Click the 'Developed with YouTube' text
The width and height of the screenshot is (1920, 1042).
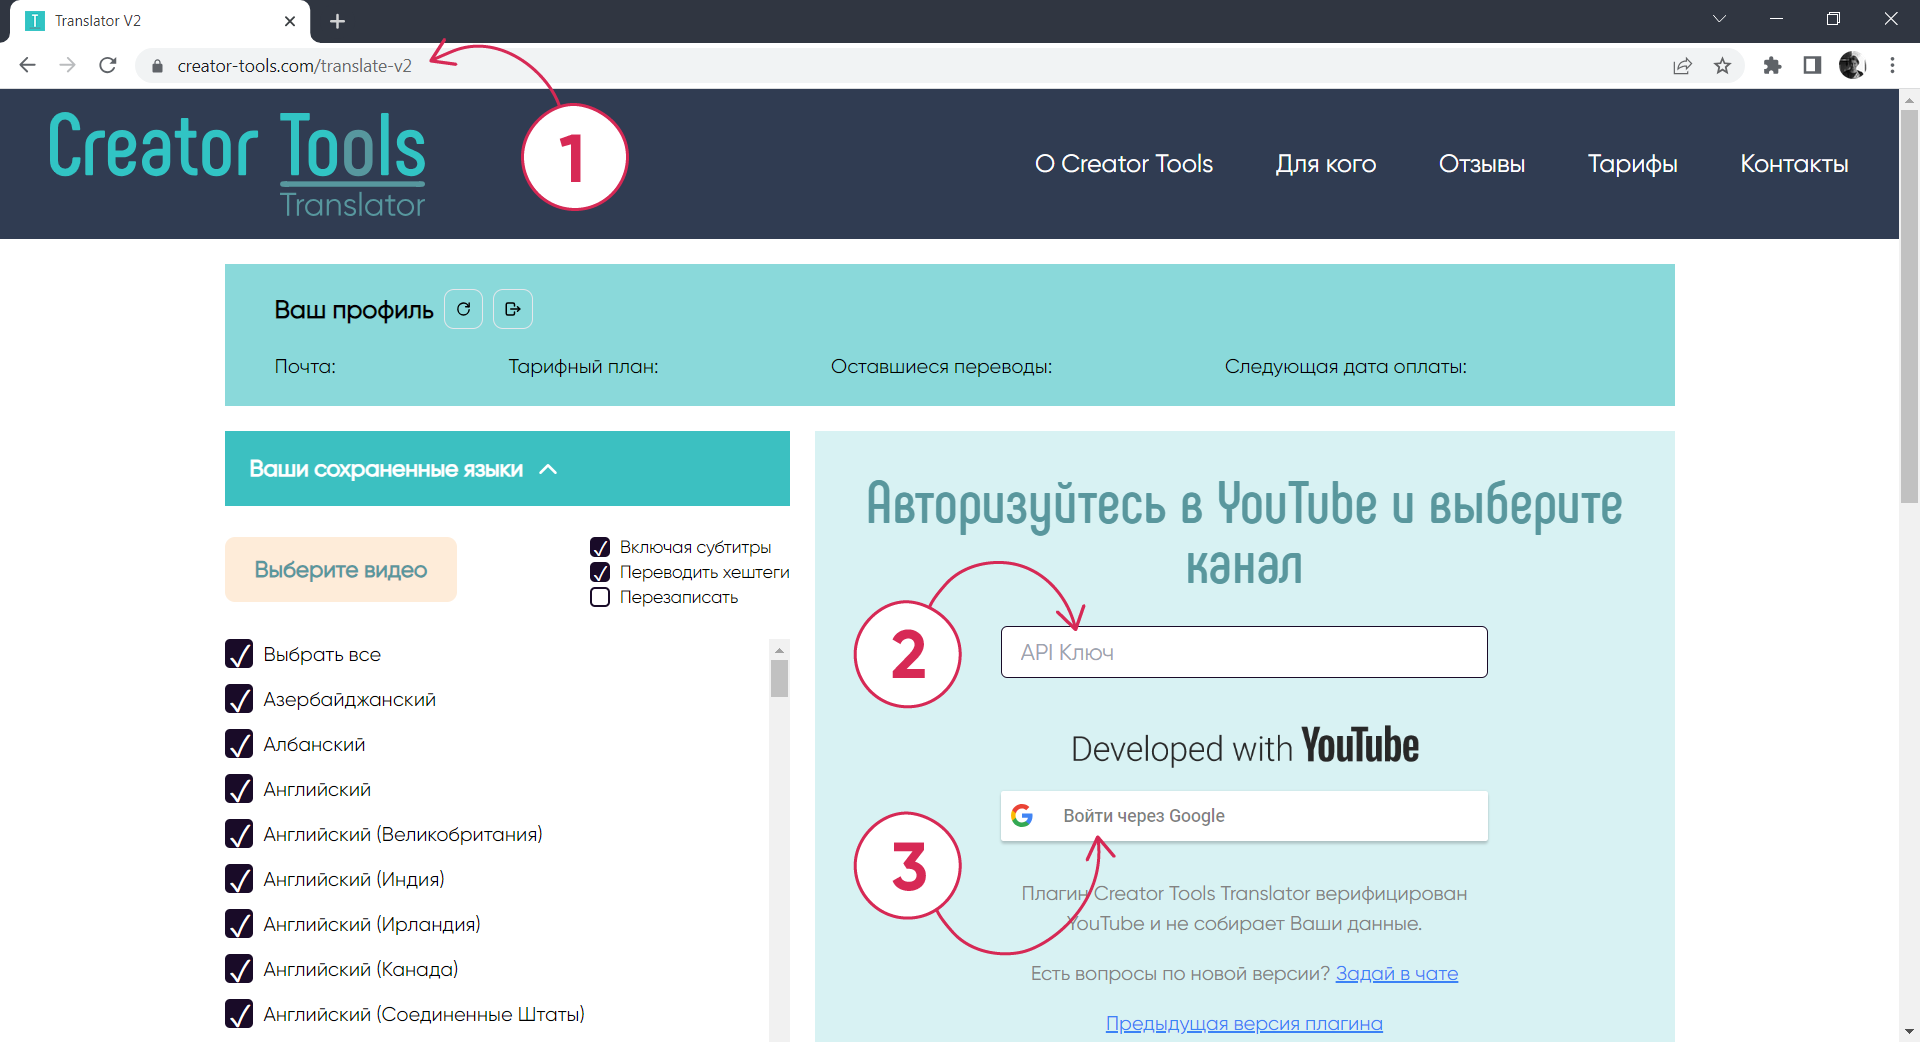tap(1244, 747)
